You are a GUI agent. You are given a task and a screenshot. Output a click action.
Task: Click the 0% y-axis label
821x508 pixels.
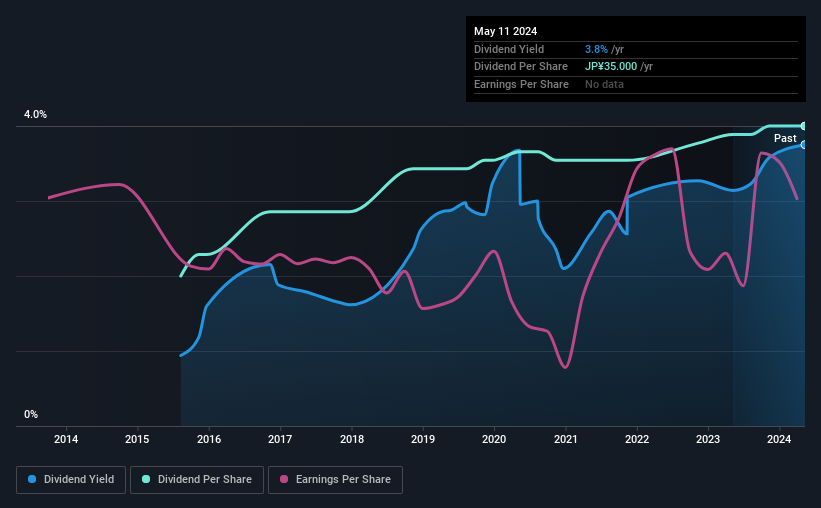tap(31, 414)
